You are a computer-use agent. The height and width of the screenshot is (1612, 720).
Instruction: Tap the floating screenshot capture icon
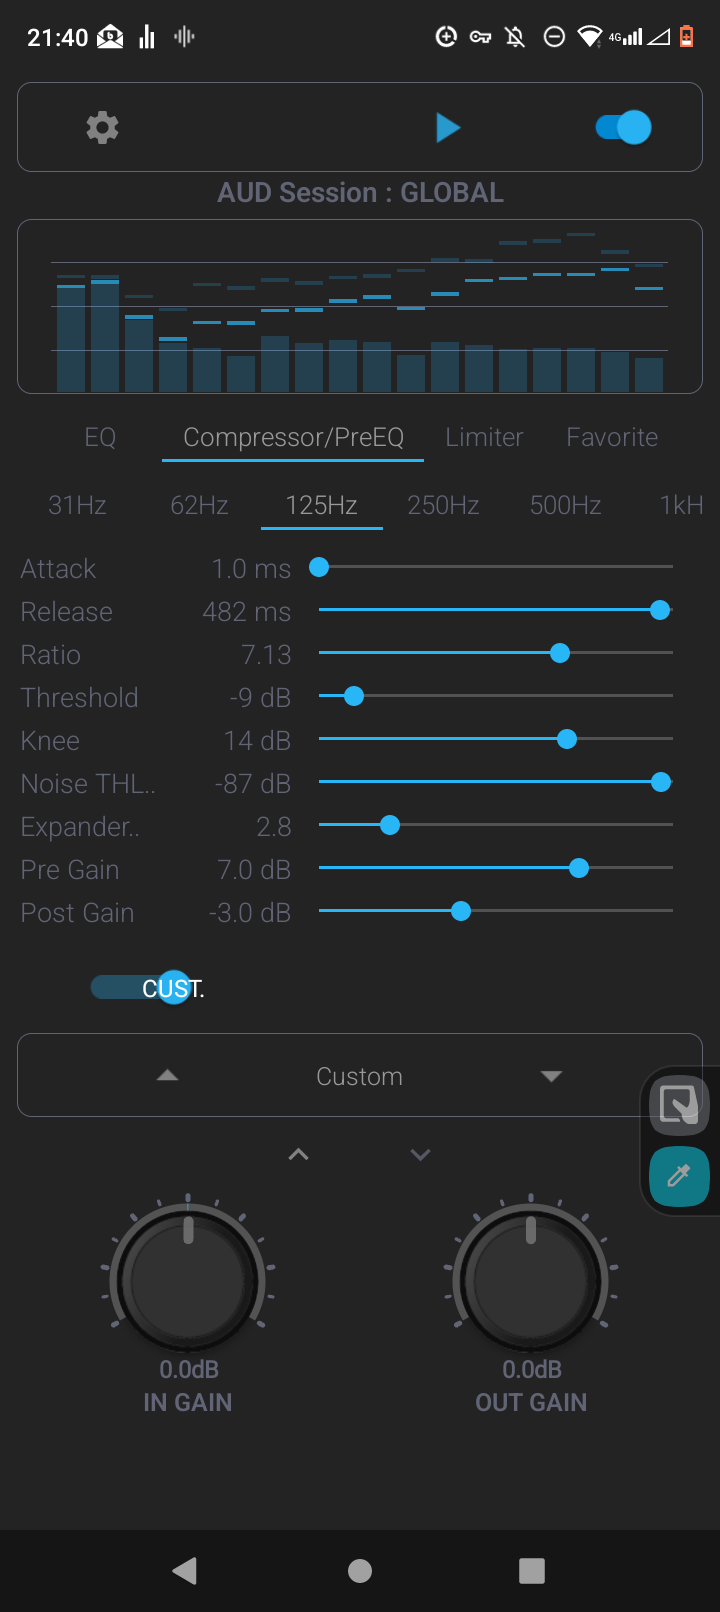[679, 1104]
